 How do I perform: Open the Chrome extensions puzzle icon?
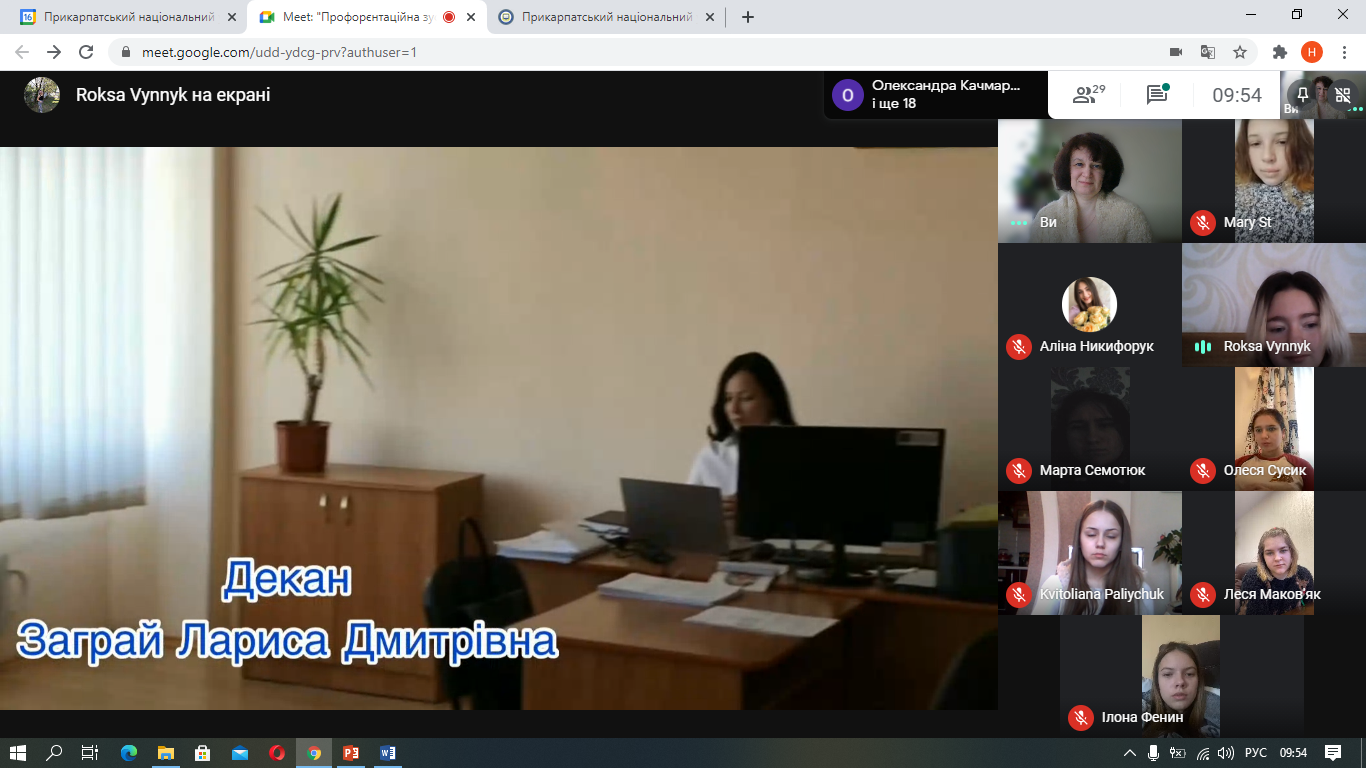[1279, 52]
